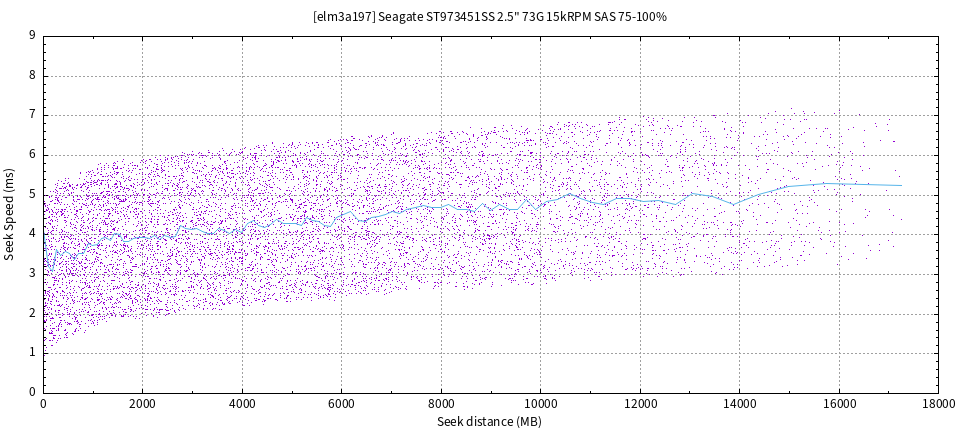Click the 0 x-axis tick label
This screenshot has width=960, height=432.
[x=43, y=404]
